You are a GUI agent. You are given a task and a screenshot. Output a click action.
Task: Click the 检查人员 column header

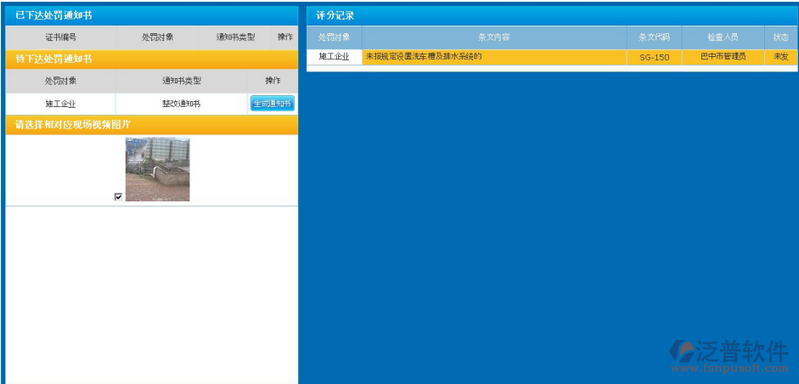tap(723, 37)
